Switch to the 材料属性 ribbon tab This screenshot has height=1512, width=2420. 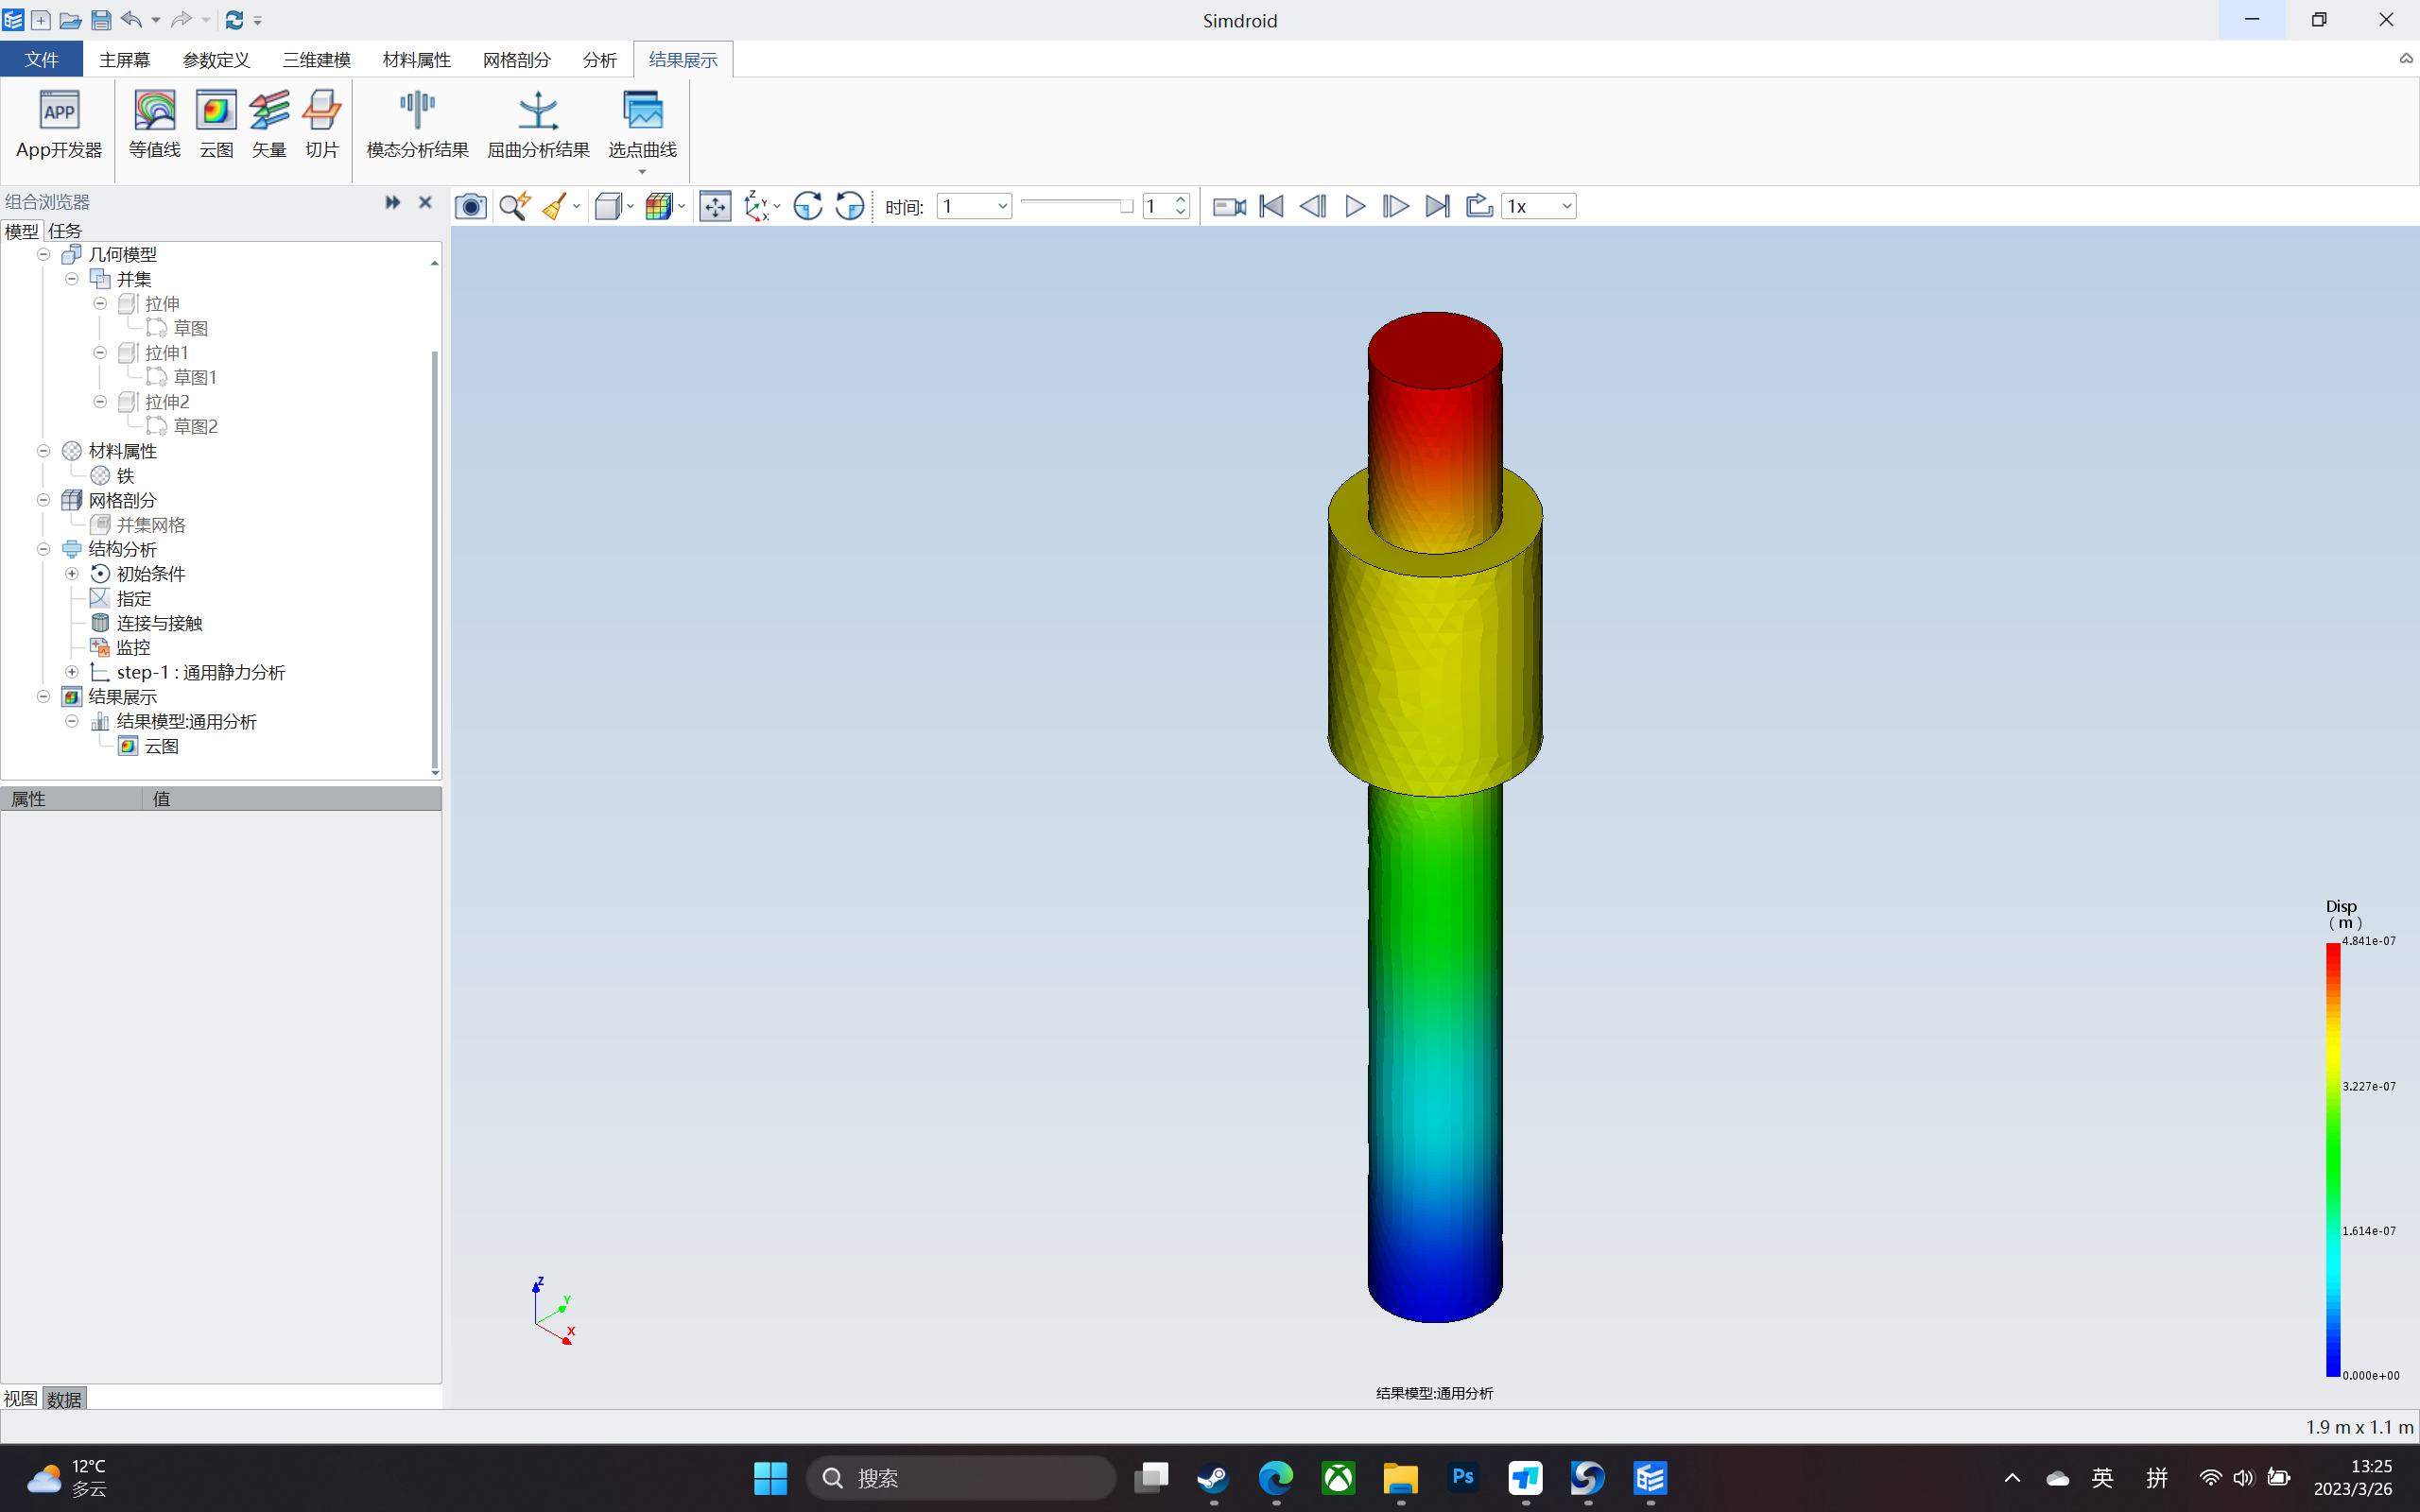coord(416,60)
